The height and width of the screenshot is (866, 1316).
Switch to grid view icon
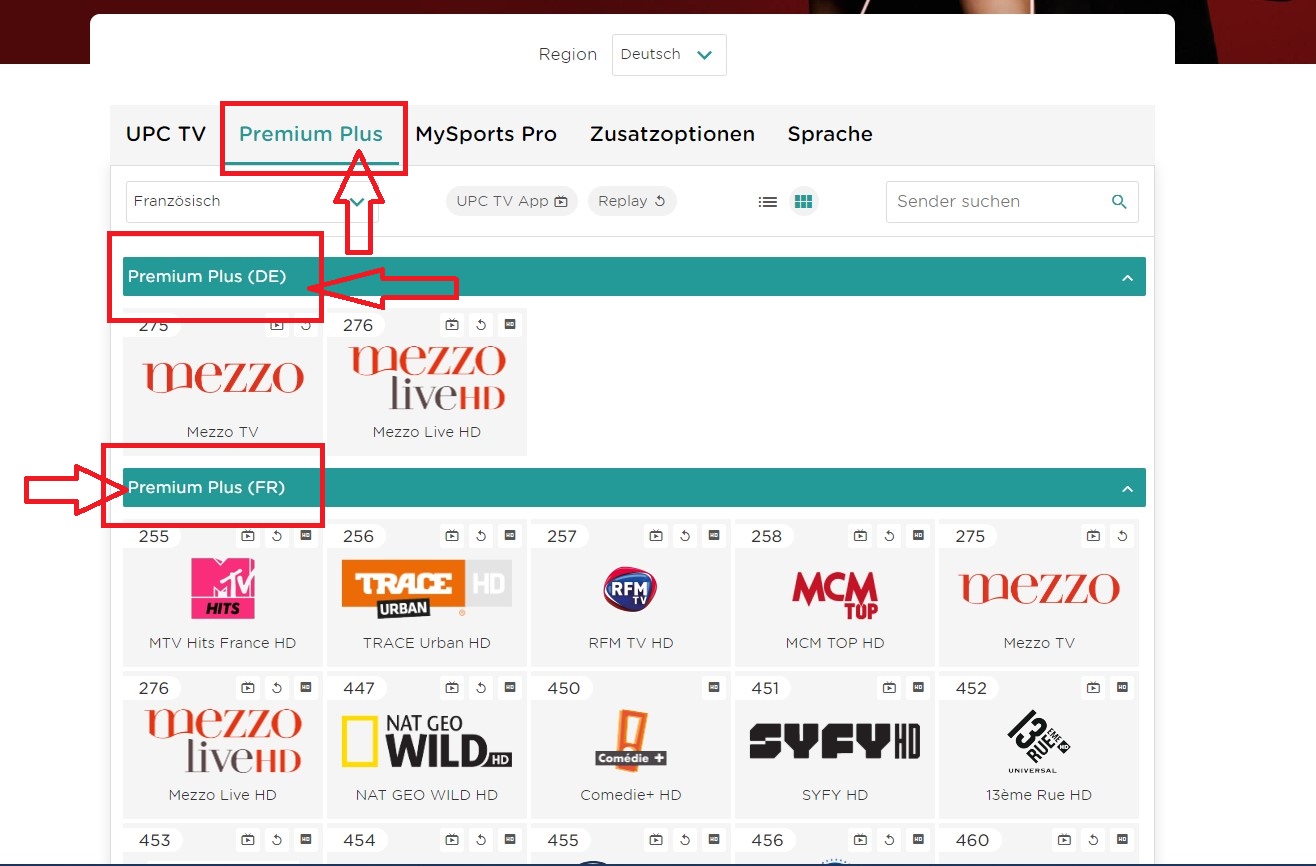pyautogui.click(x=802, y=202)
